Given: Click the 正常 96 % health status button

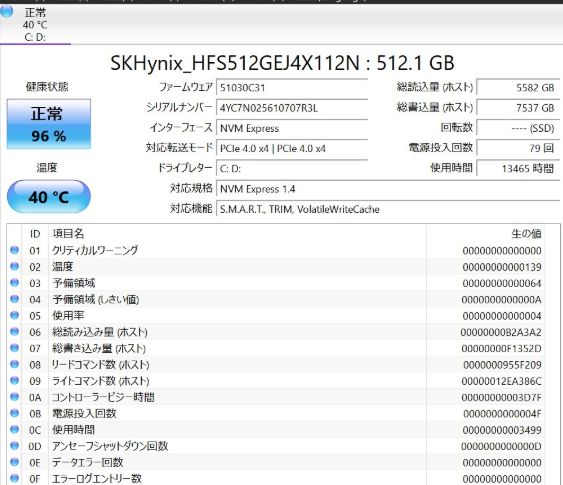Looking at the screenshot, I should coord(49,124).
